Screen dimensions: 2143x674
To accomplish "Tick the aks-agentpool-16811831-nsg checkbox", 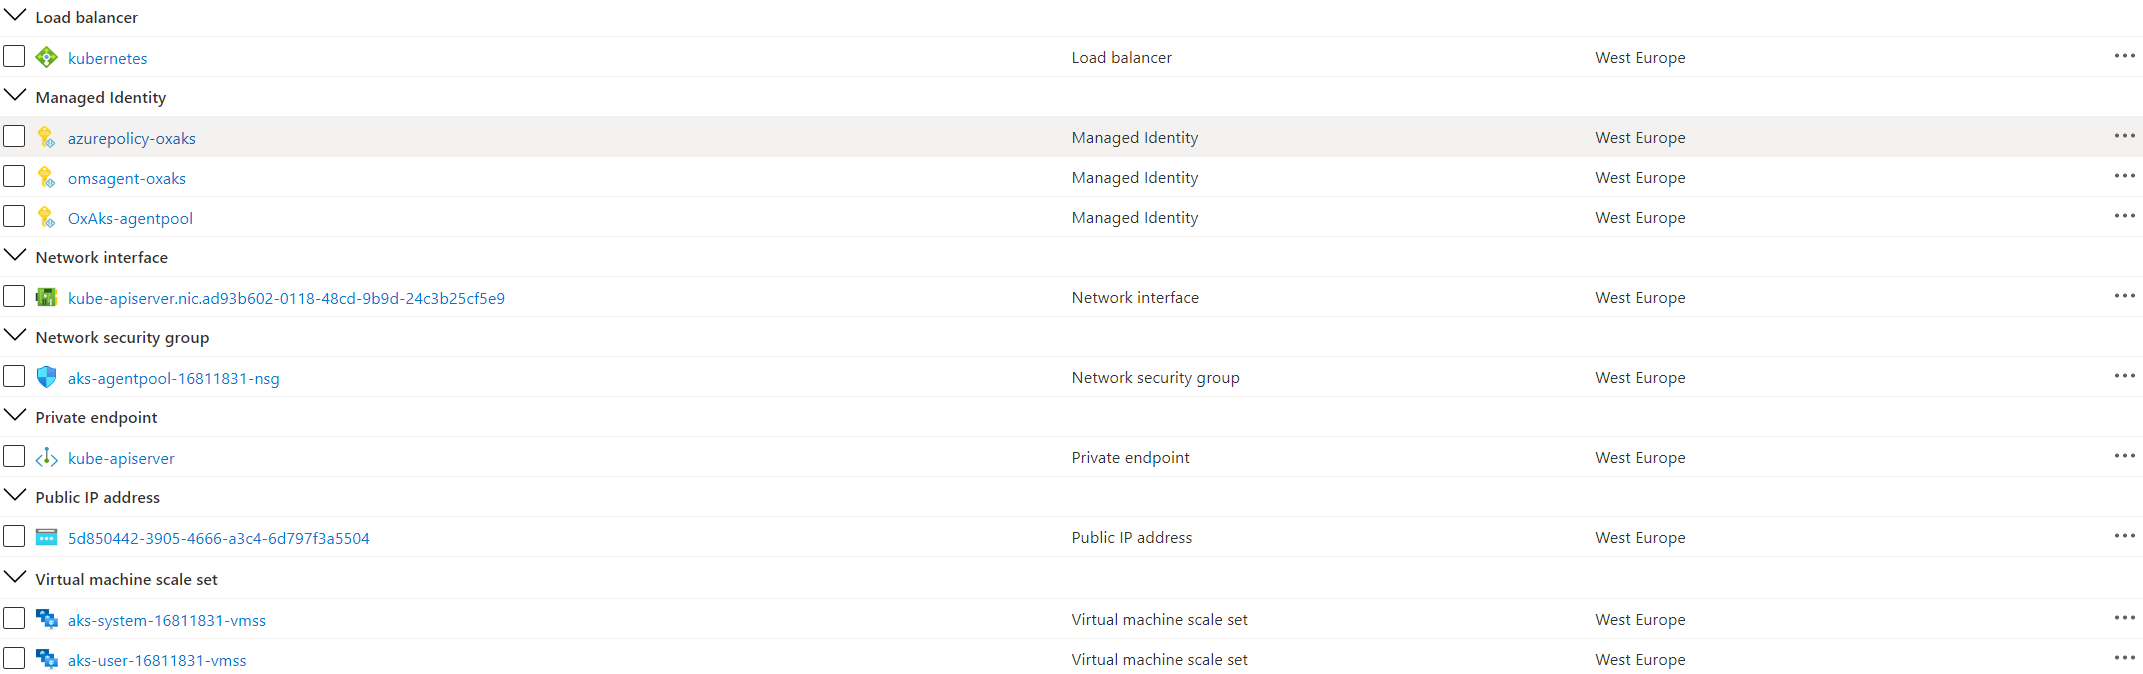I will [x=14, y=376].
